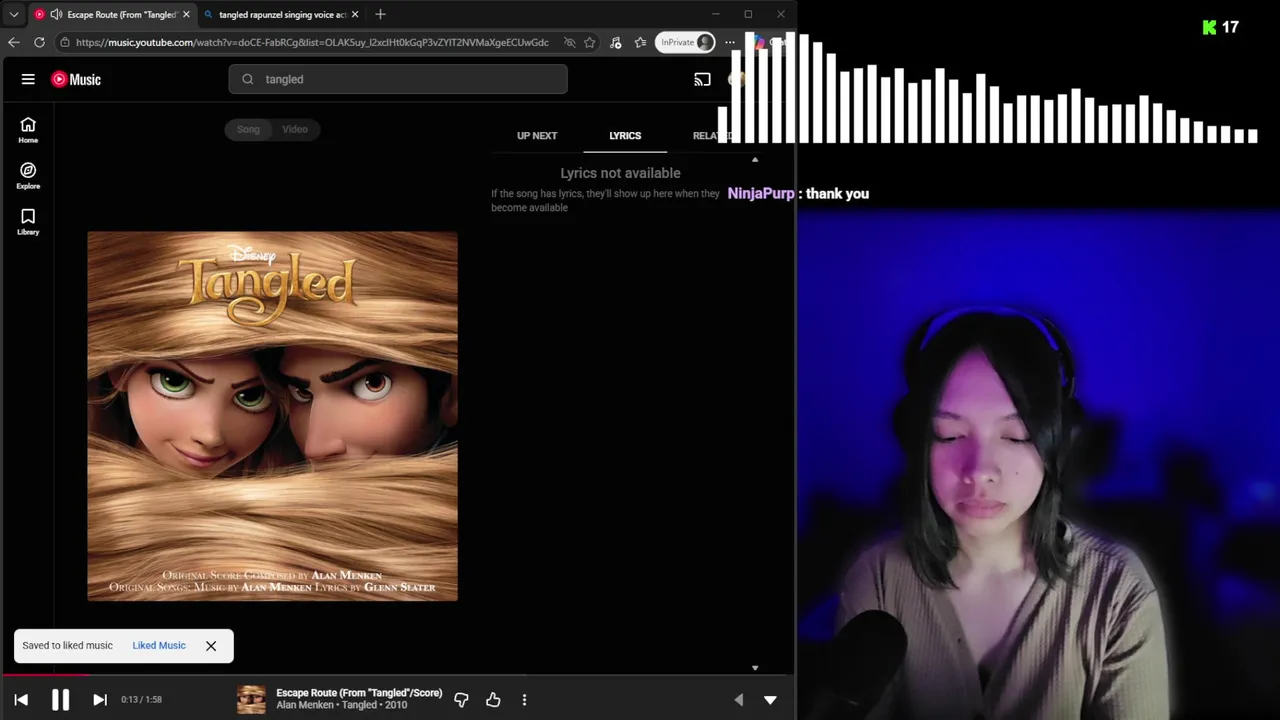This screenshot has width=1280, height=720.
Task: Click the small album thumbnail in player bar
Action: (251, 700)
